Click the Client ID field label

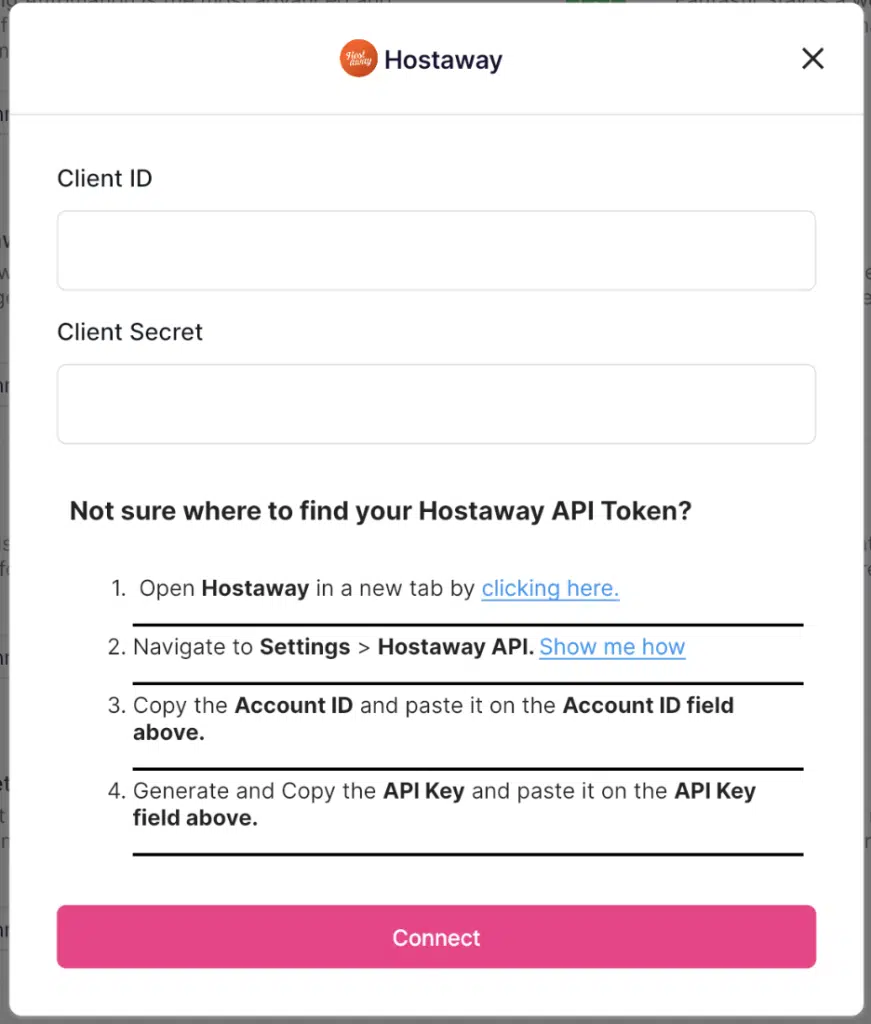click(x=105, y=179)
